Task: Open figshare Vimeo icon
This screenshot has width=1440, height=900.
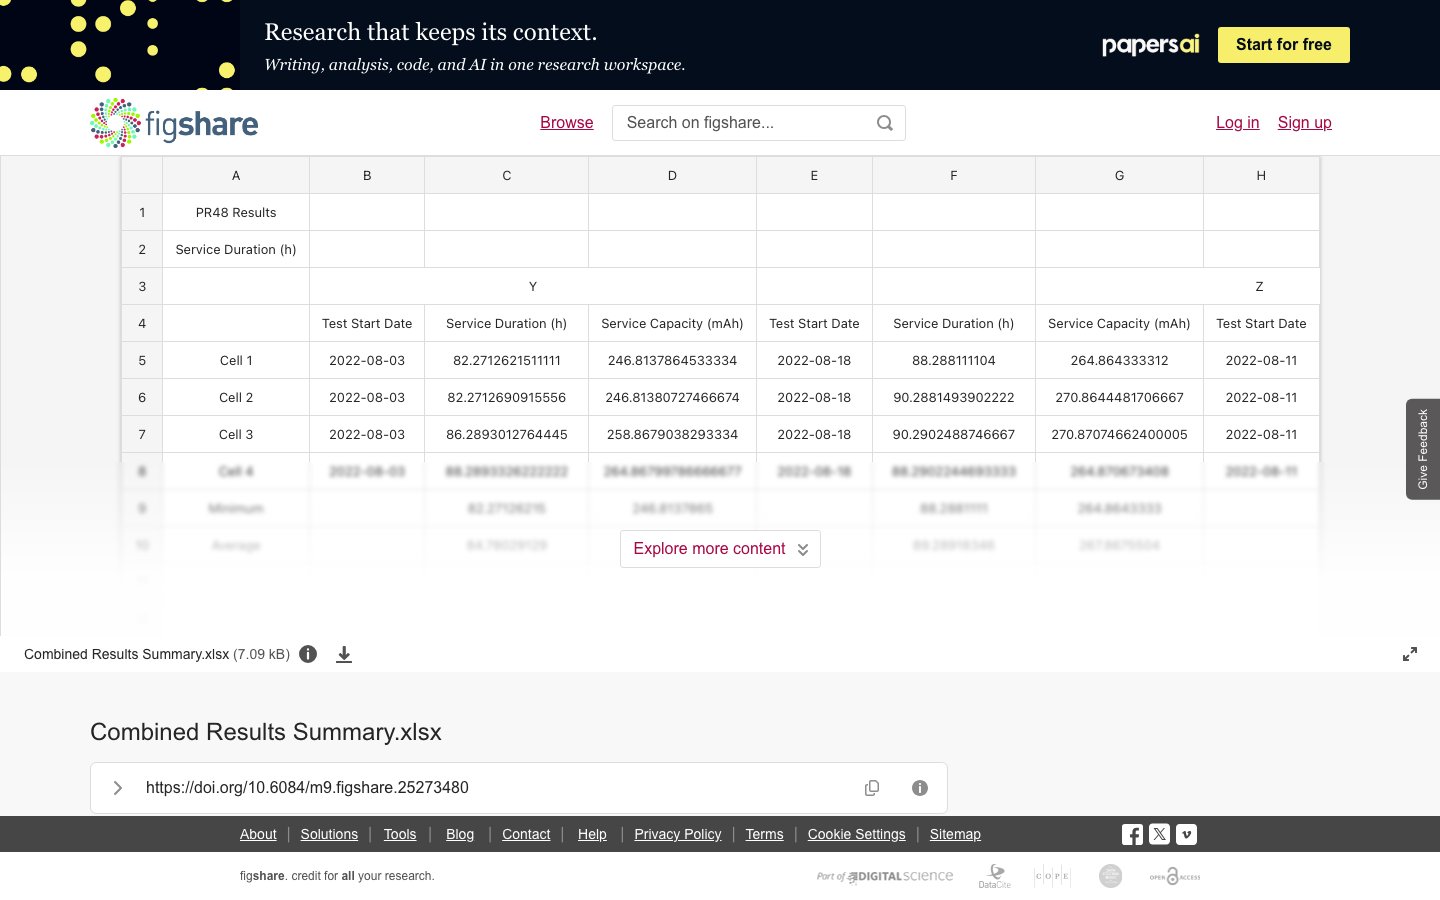Action: [1186, 834]
